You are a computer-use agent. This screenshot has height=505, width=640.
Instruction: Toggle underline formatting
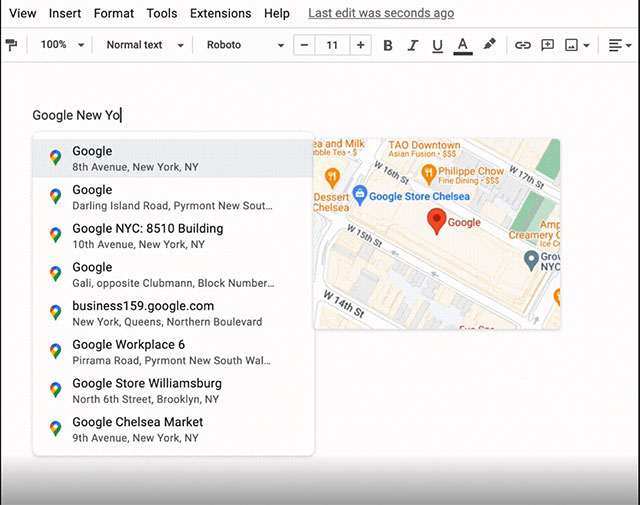click(437, 45)
